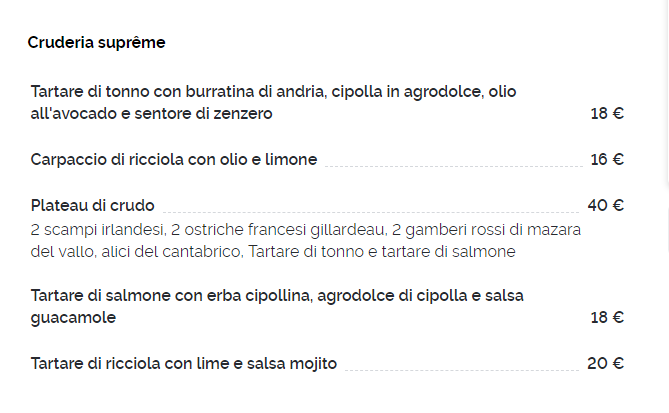Image resolution: width=669 pixels, height=413 pixels.
Task: Select Tartare di ricciola con lime item
Action: (184, 364)
